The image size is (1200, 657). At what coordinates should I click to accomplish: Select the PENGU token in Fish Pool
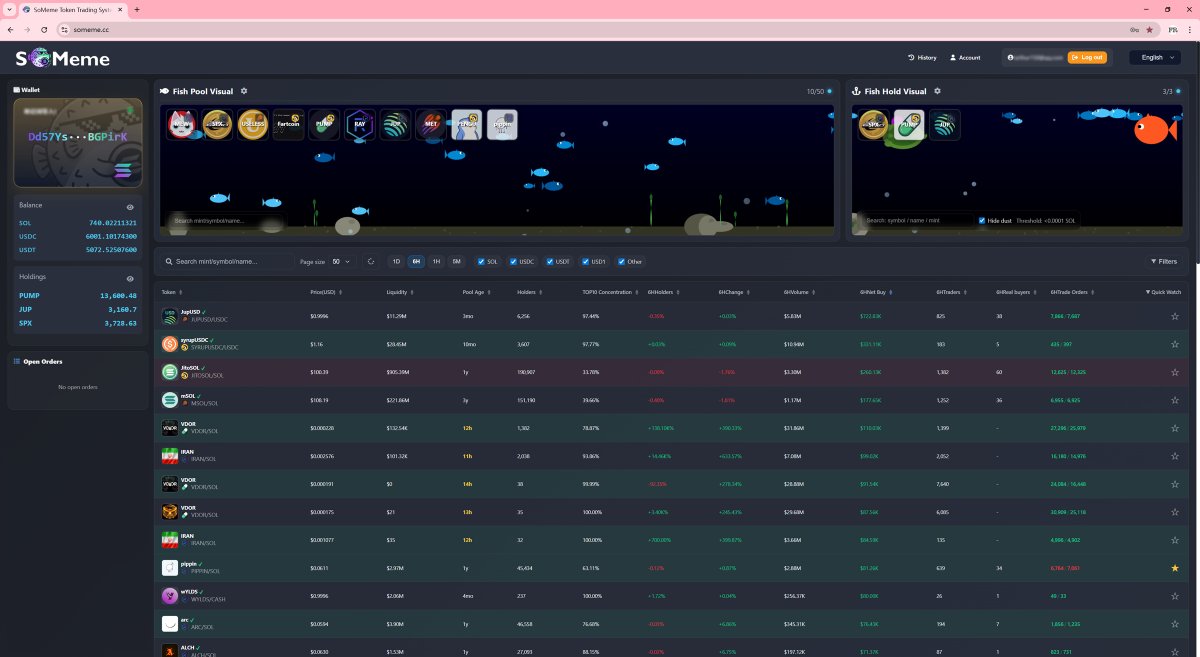click(x=467, y=125)
